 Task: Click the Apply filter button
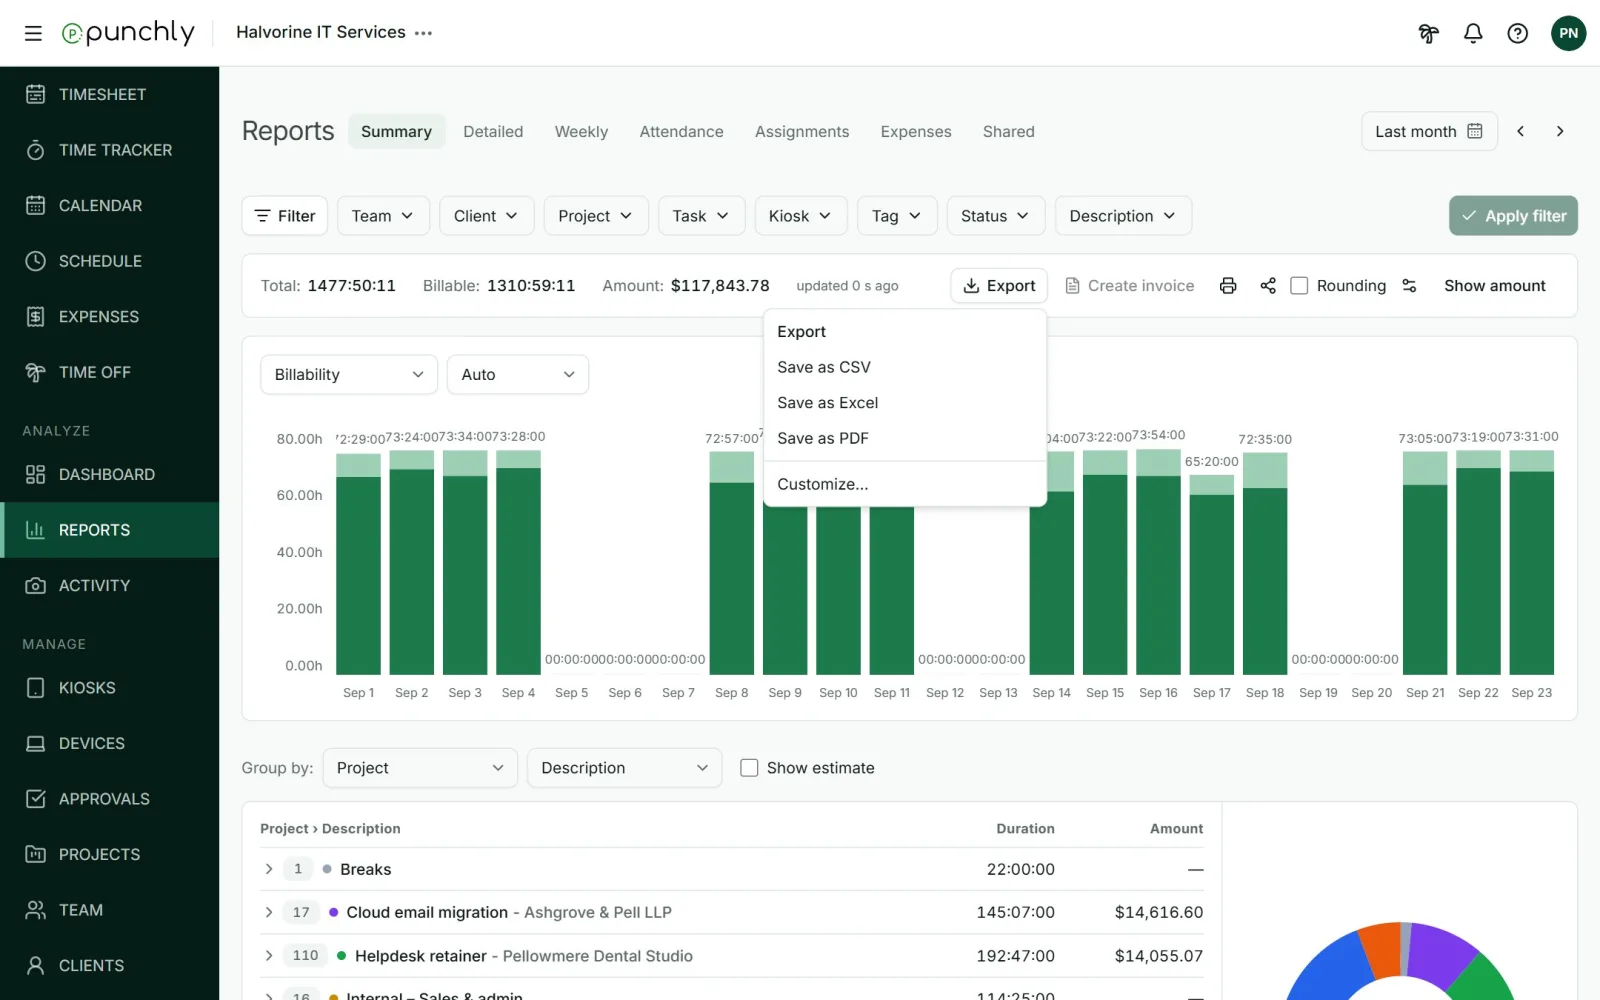click(1513, 216)
